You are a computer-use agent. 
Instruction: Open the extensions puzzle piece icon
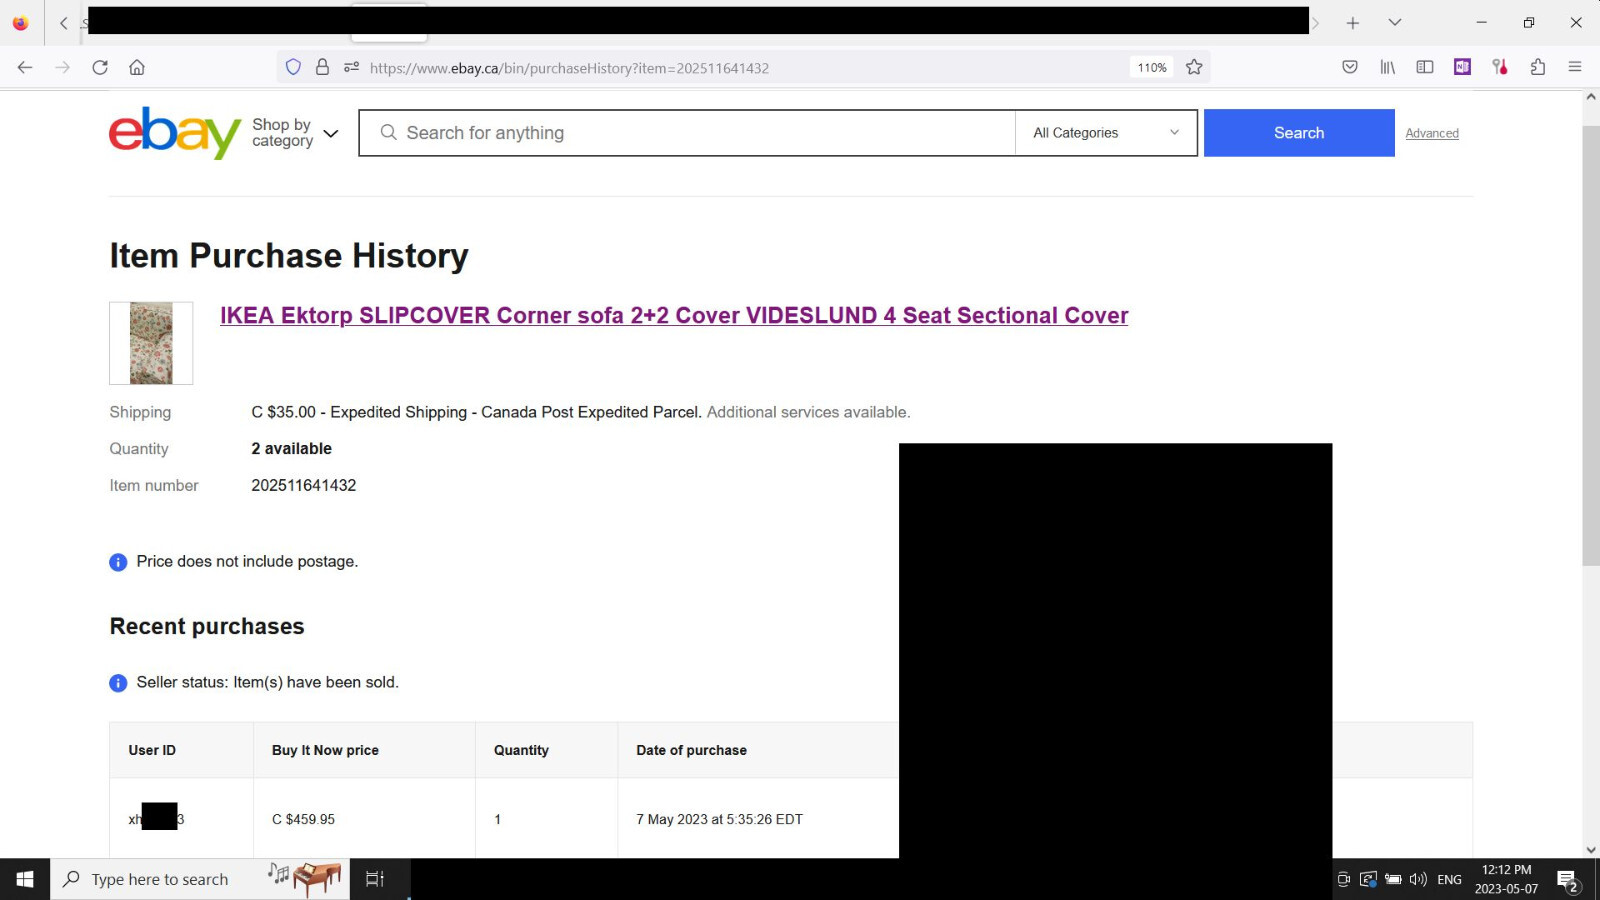1538,67
